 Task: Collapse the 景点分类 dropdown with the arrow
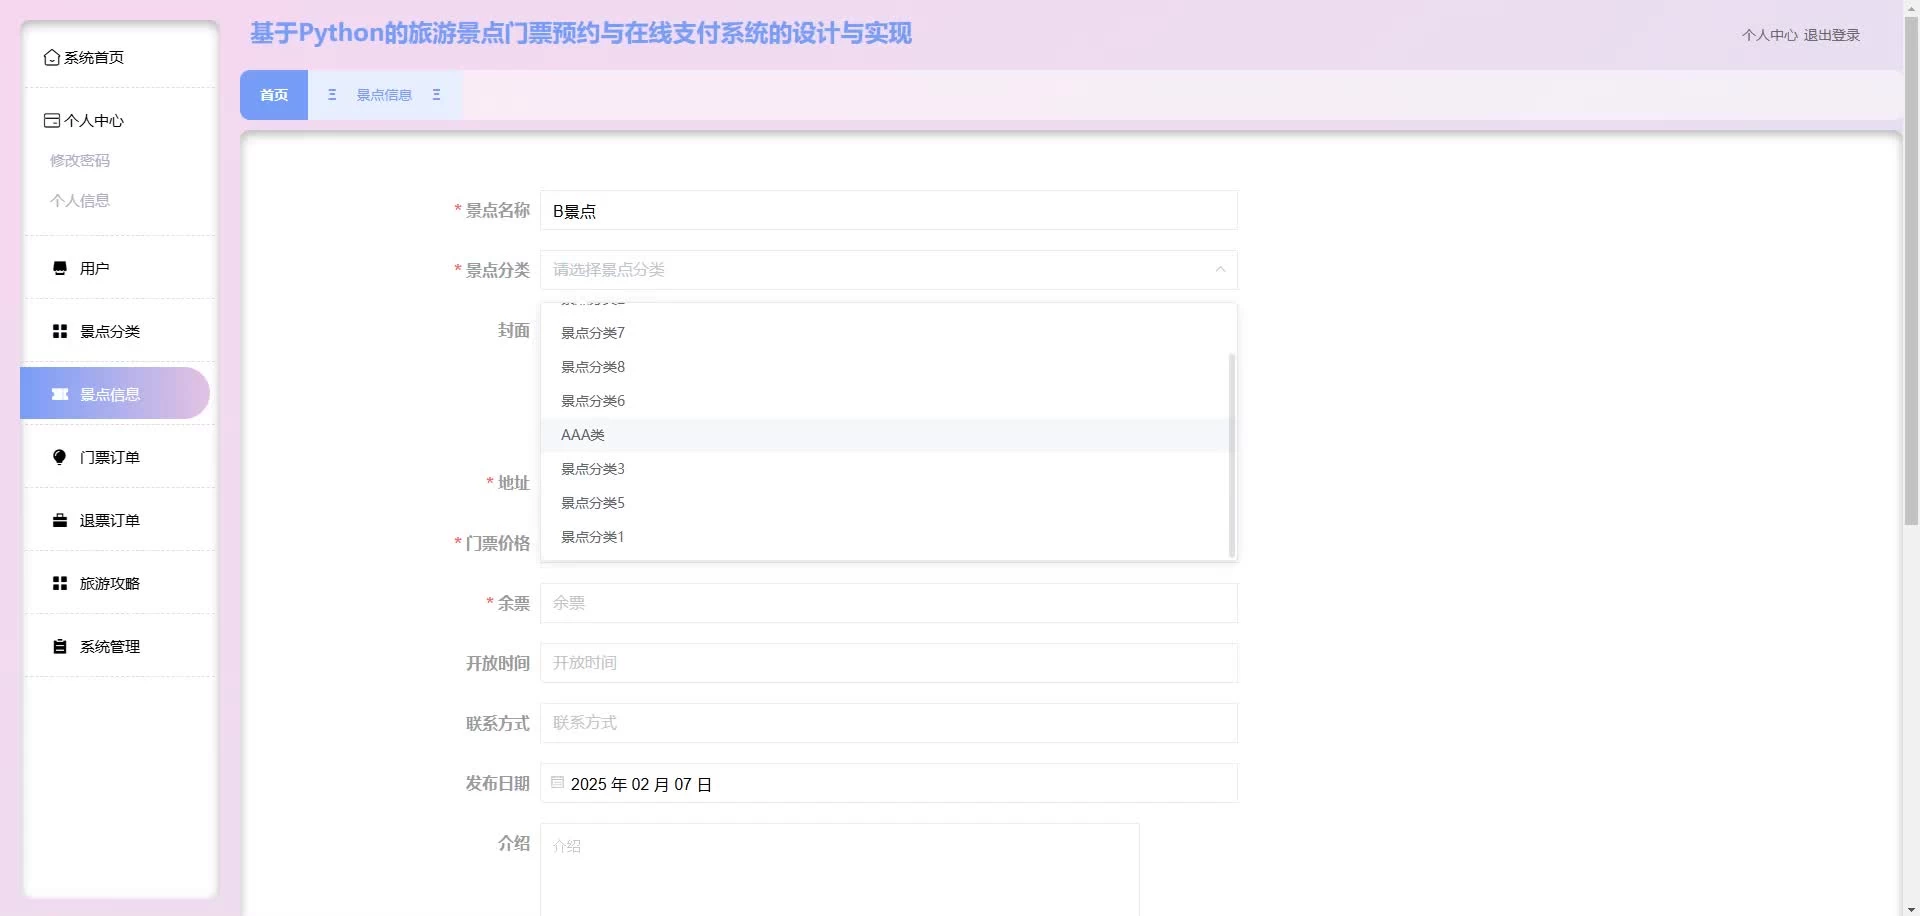click(x=1220, y=270)
